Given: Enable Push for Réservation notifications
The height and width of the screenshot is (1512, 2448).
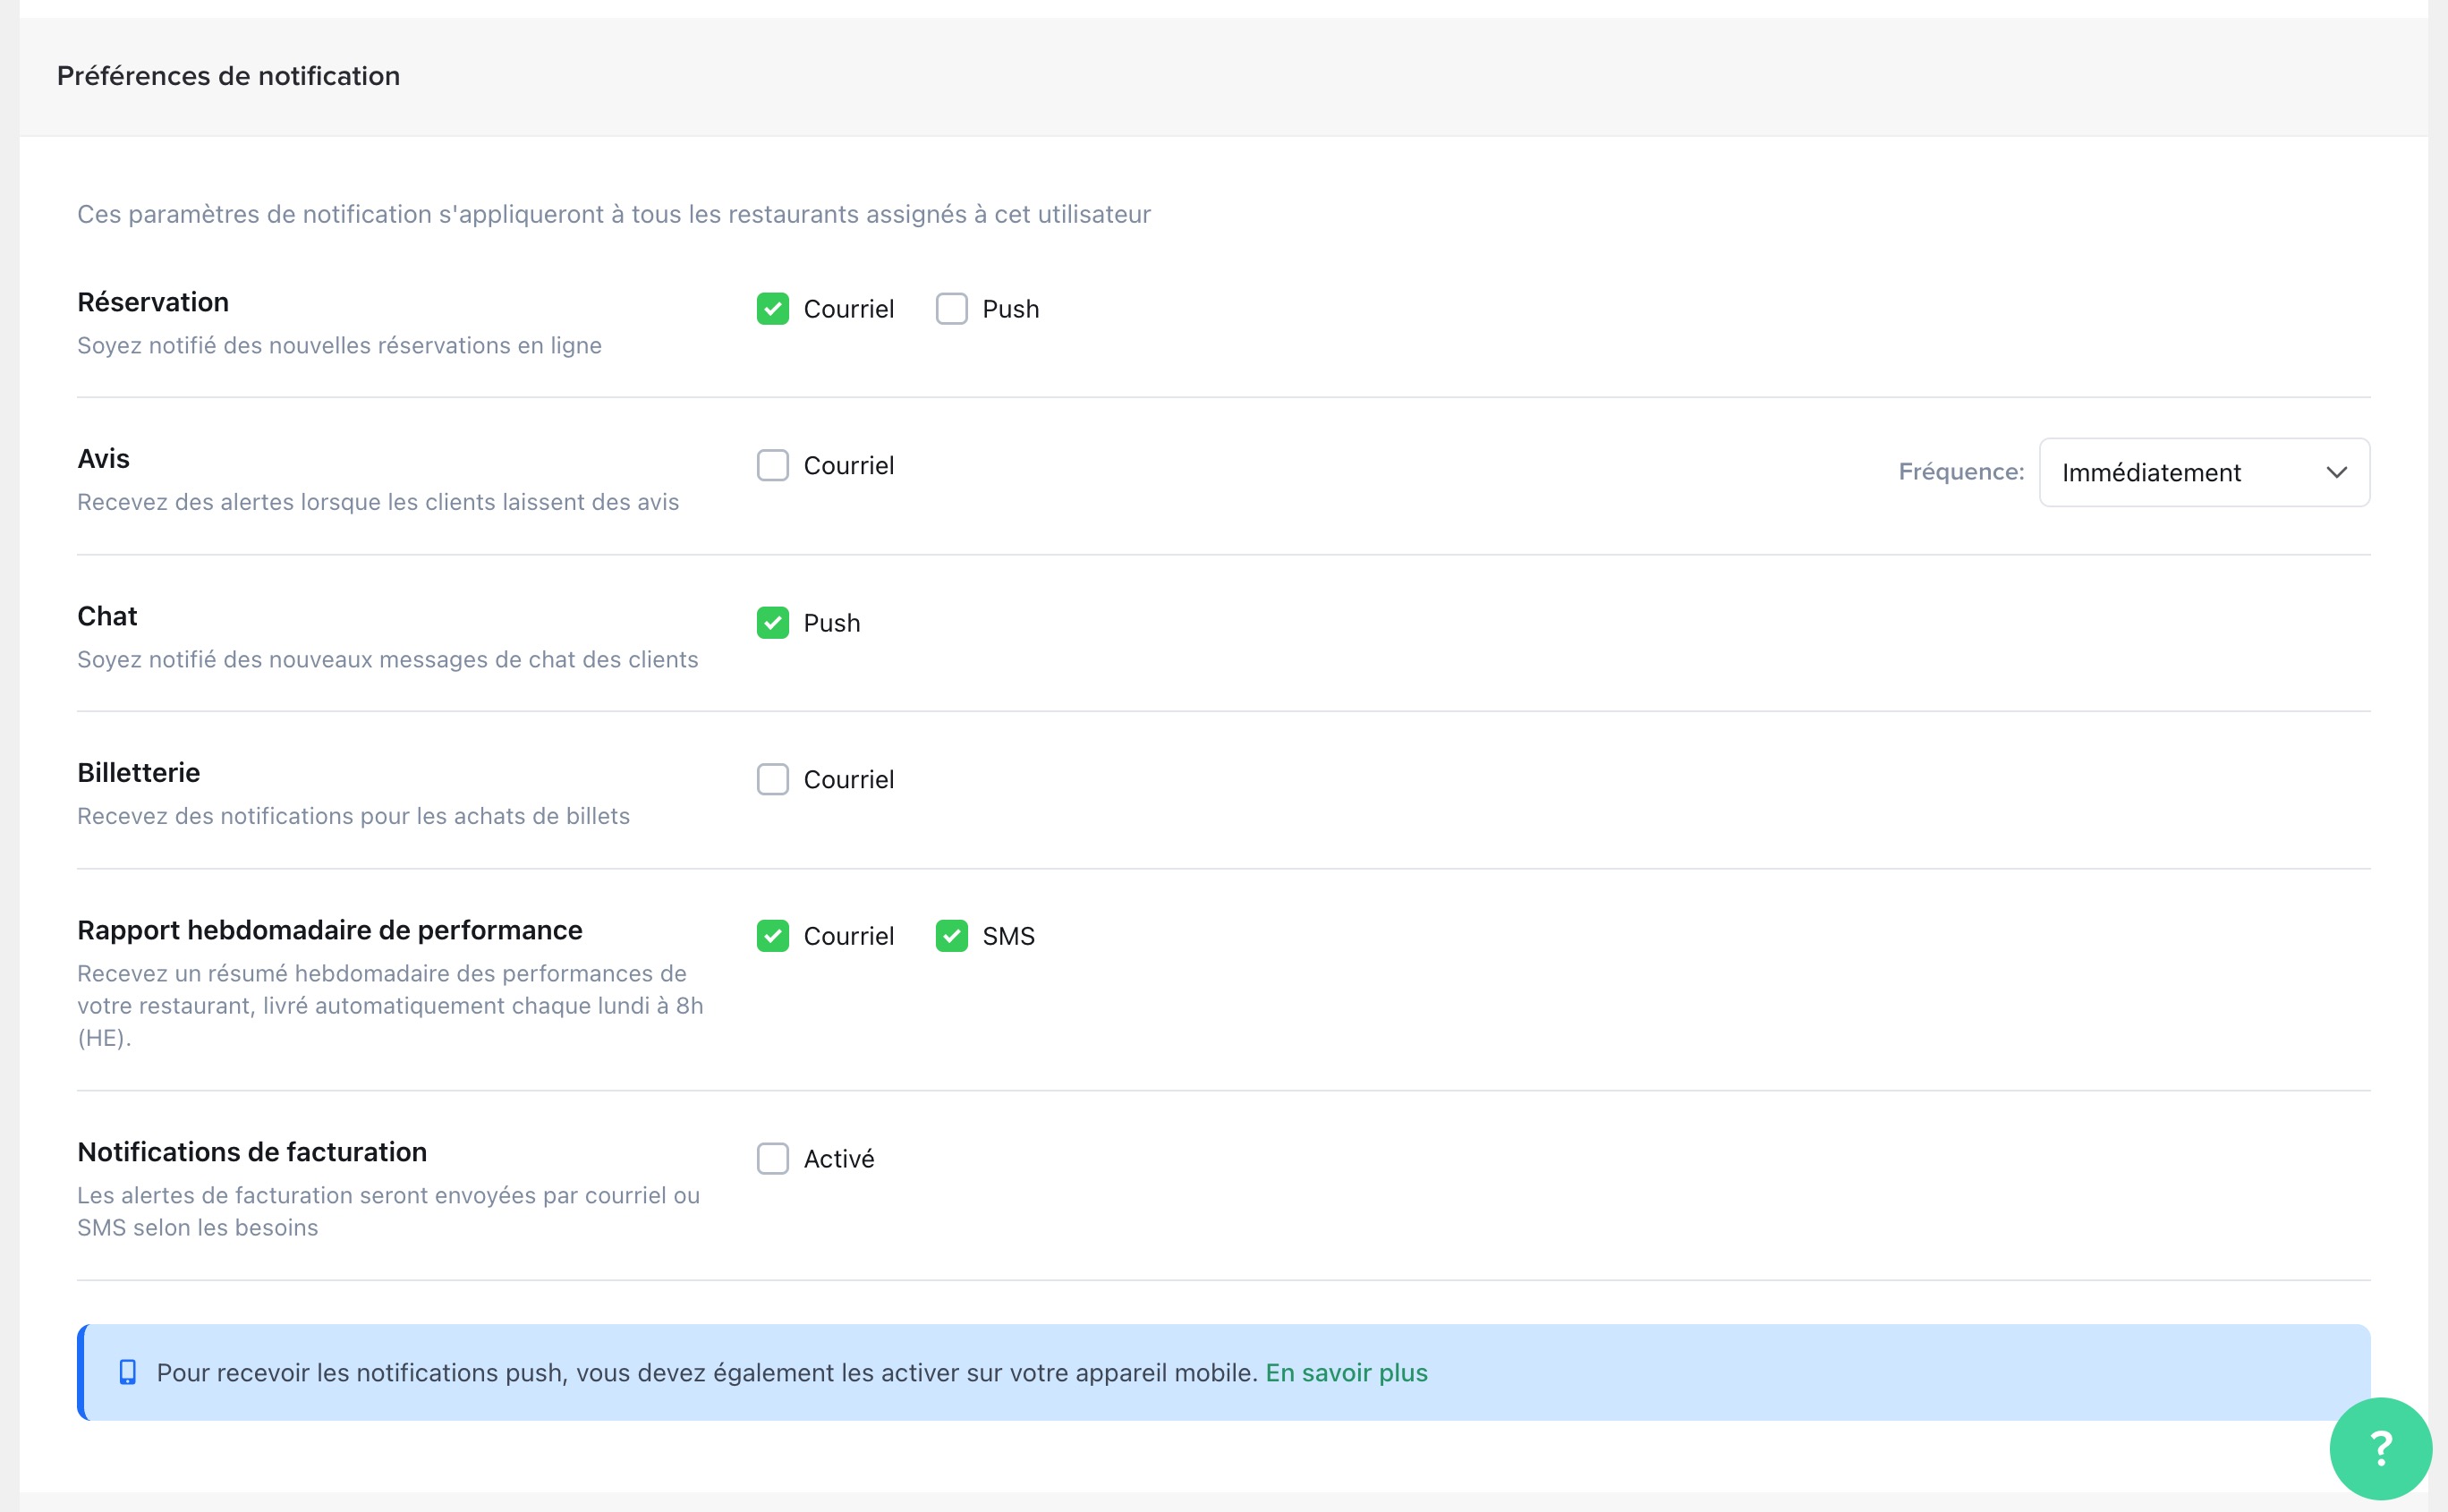Looking at the screenshot, I should tap(951, 309).
